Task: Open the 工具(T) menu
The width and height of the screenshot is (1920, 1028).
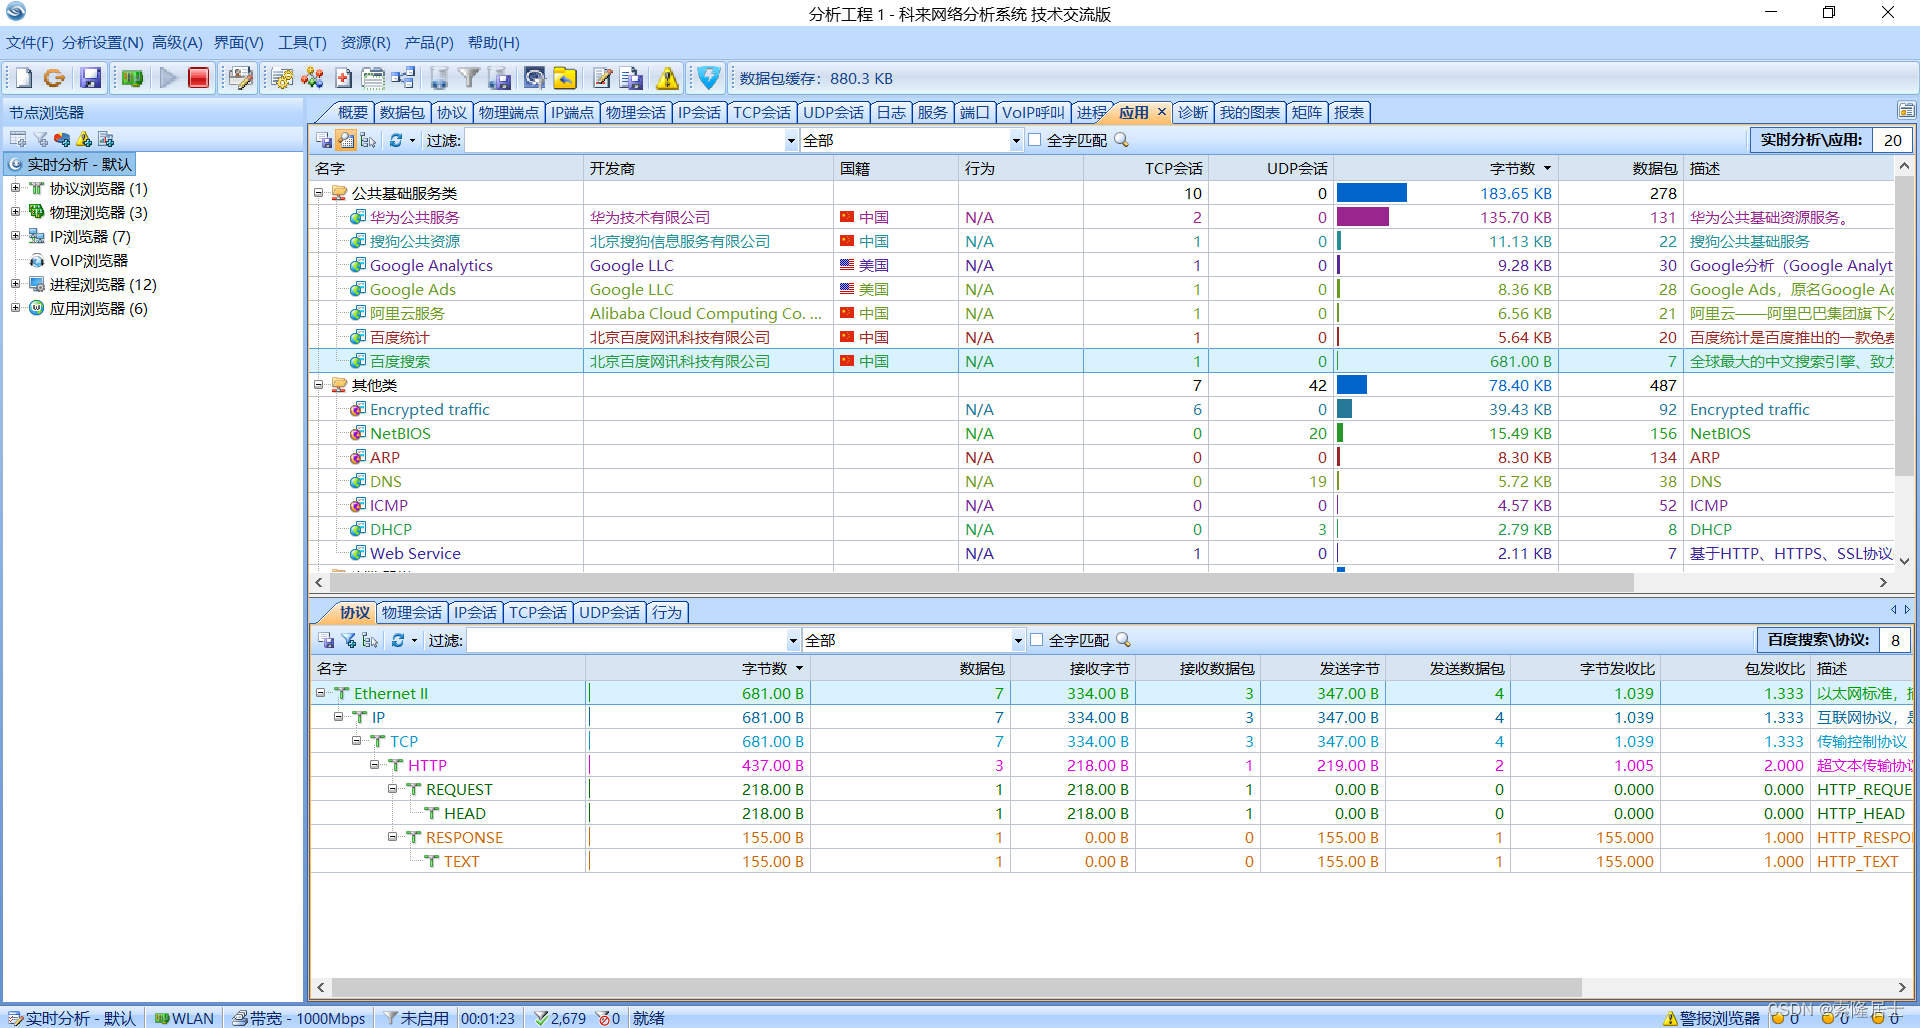Action: click(x=302, y=43)
